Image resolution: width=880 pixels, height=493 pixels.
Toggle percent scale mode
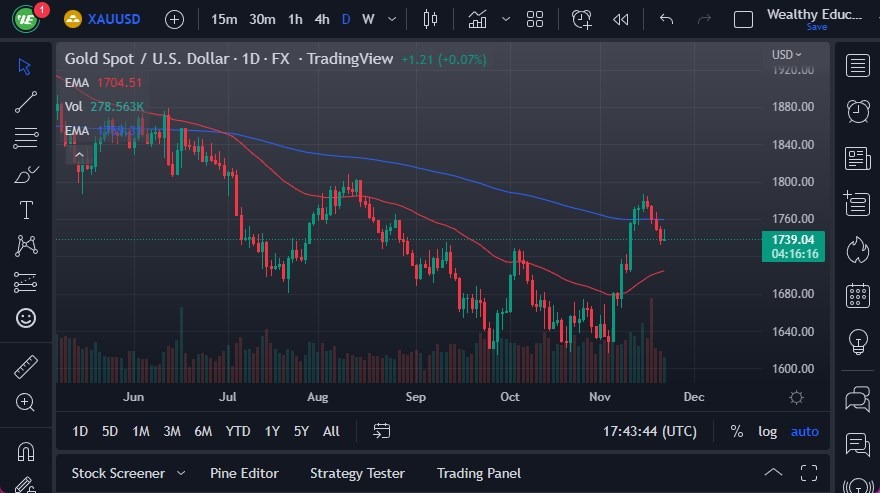[737, 431]
